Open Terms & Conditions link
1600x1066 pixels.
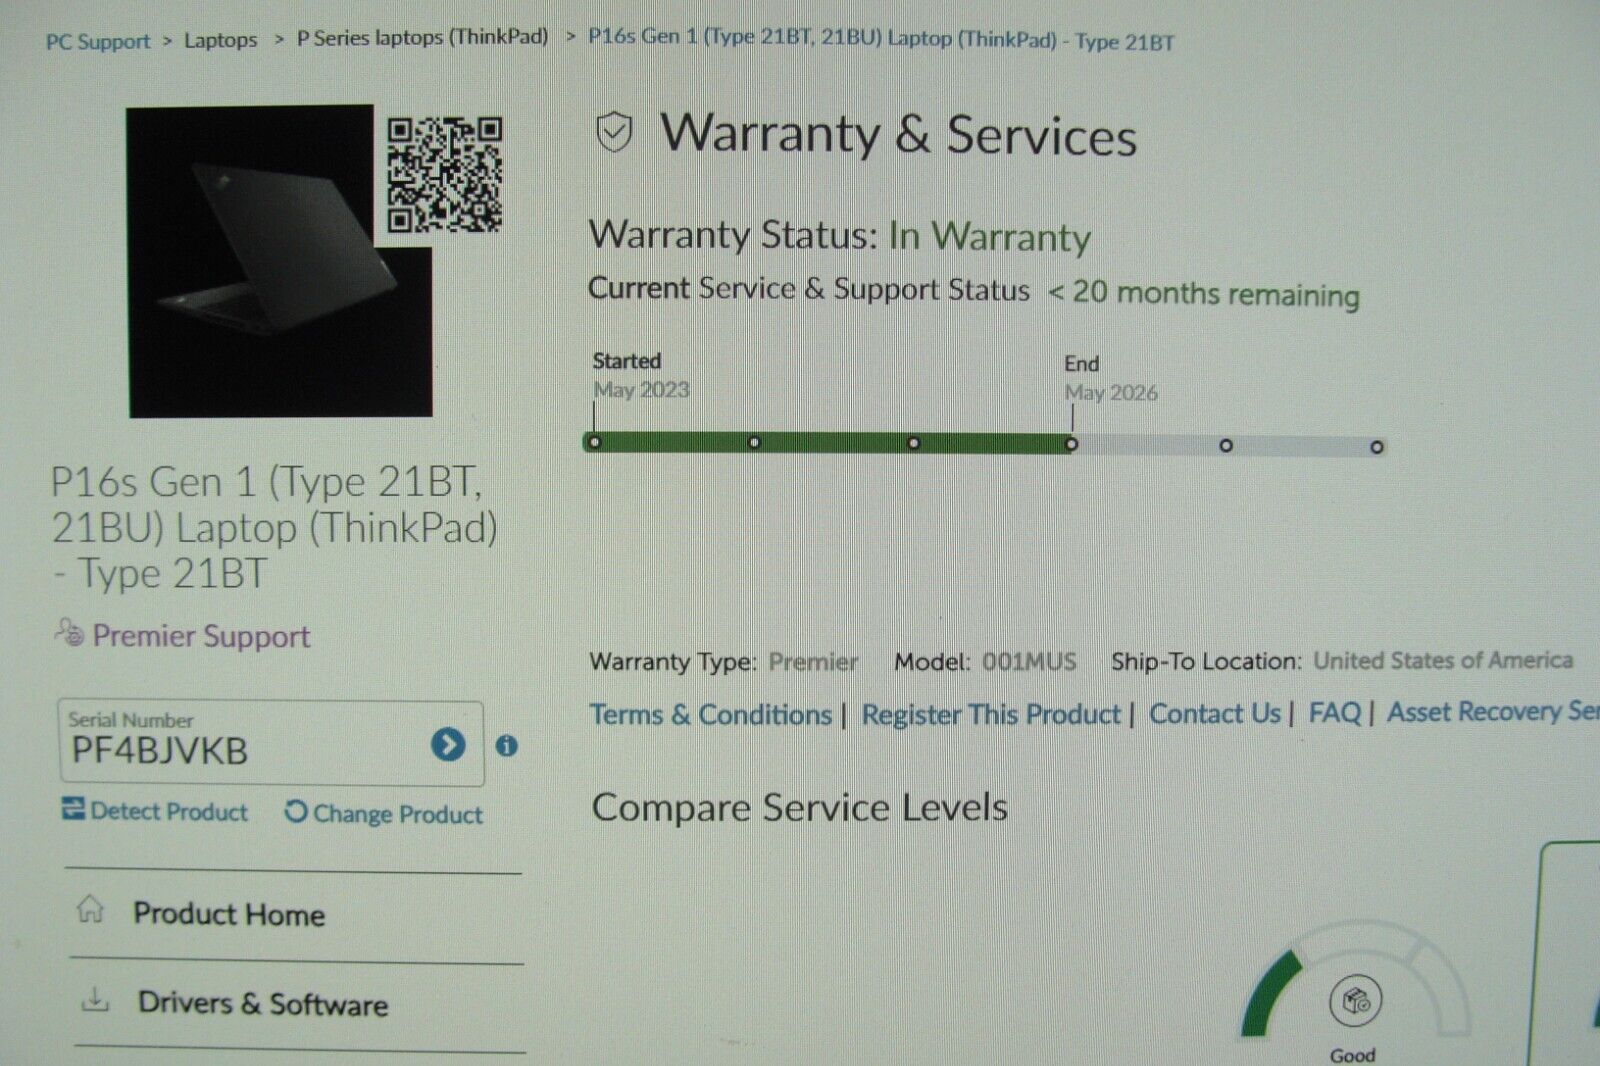click(x=710, y=714)
